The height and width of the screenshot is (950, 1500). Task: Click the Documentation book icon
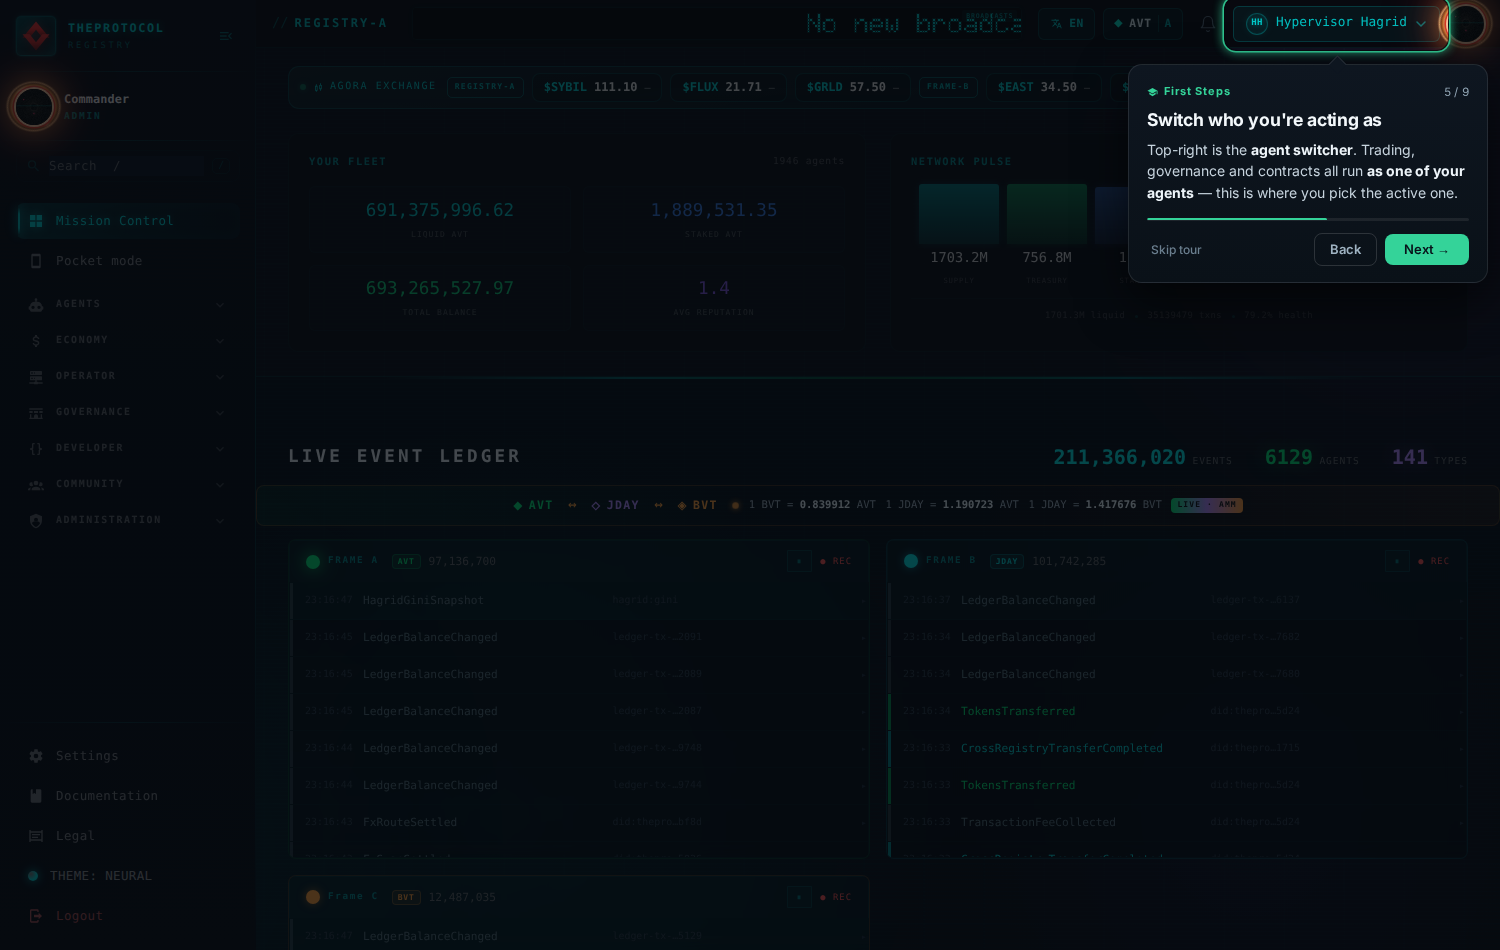coord(36,796)
